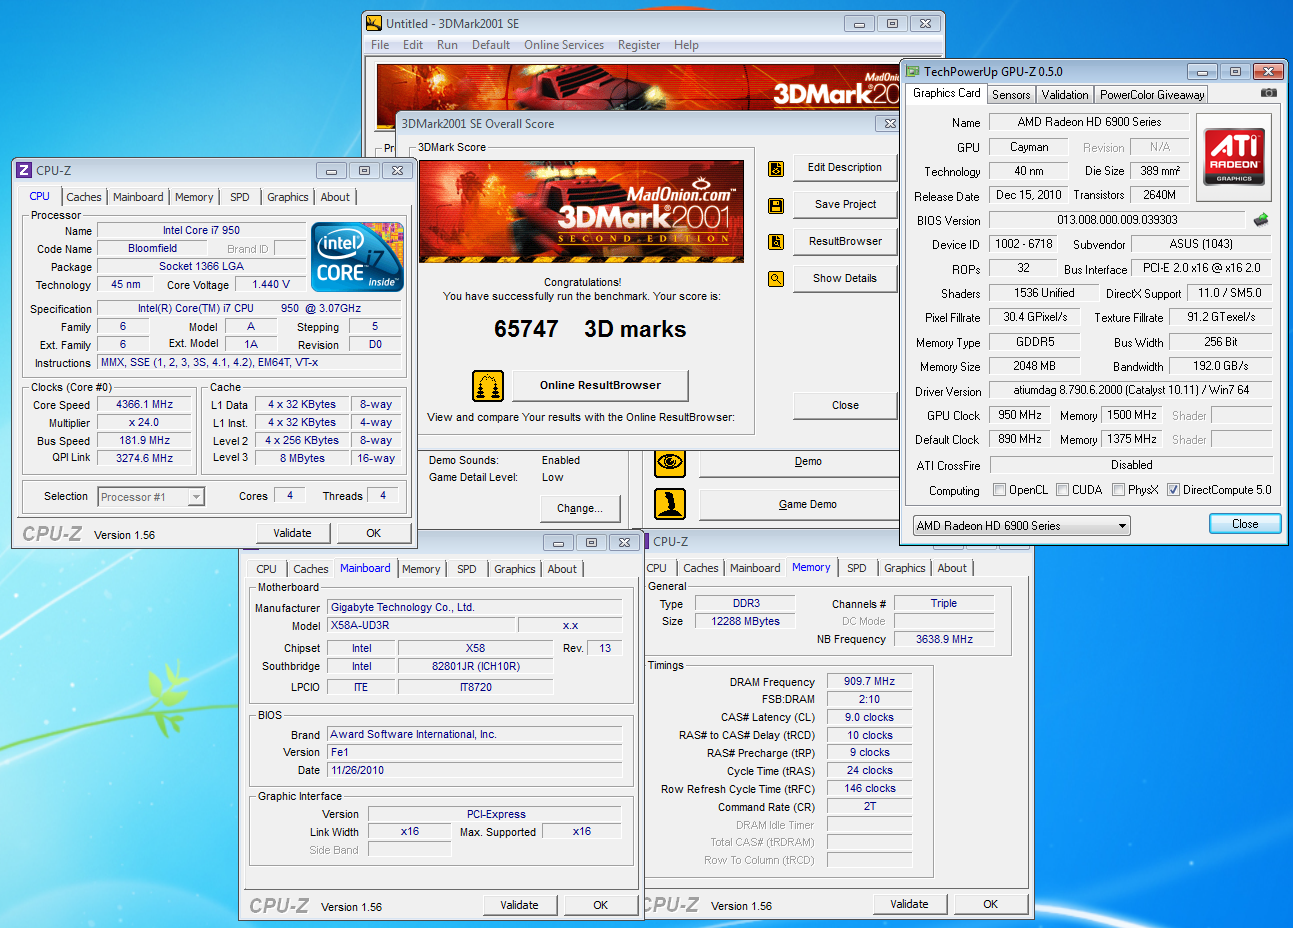Click the Game Demo figure icon

point(670,504)
